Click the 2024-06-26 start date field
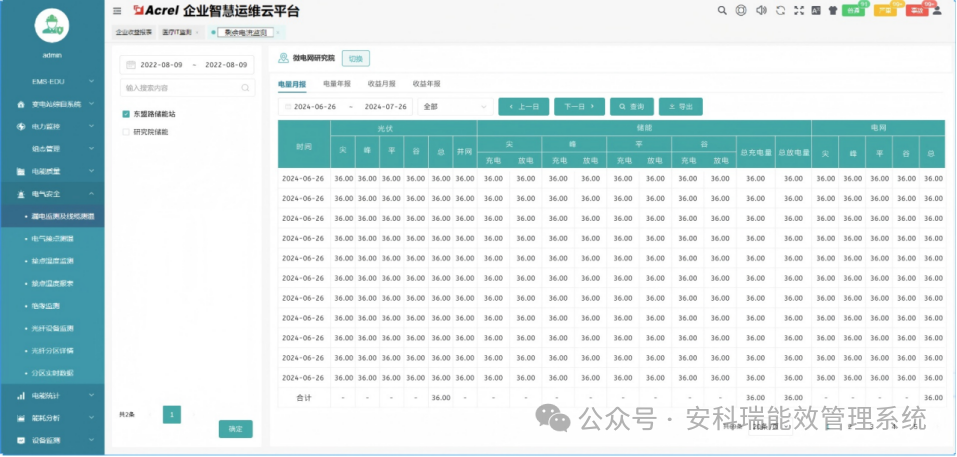The image size is (957, 457). pyautogui.click(x=314, y=107)
